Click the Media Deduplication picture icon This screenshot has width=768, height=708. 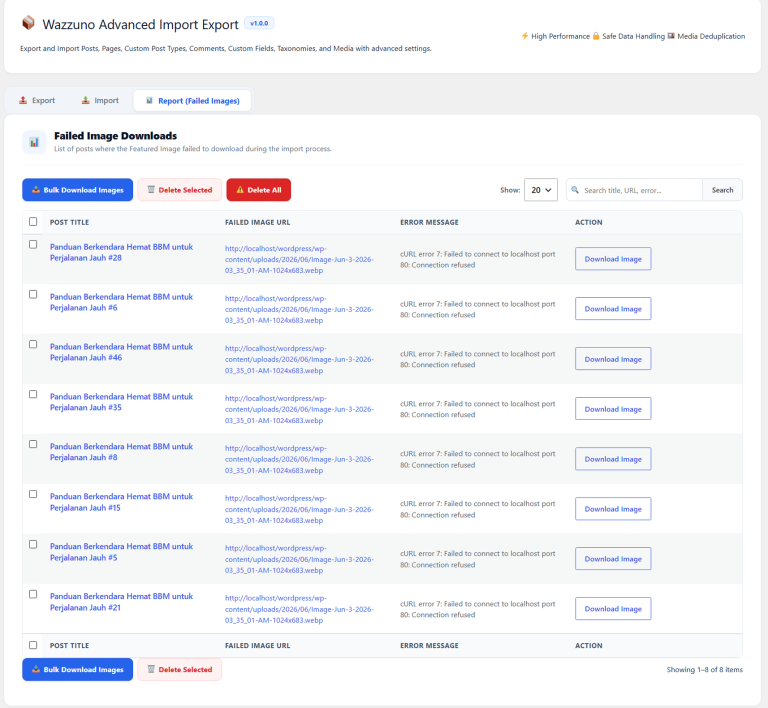[671, 36]
